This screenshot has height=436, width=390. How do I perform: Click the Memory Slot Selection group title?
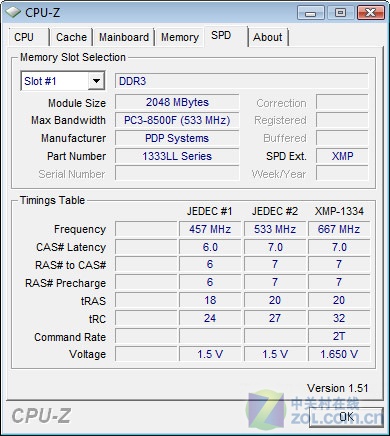tap(73, 57)
